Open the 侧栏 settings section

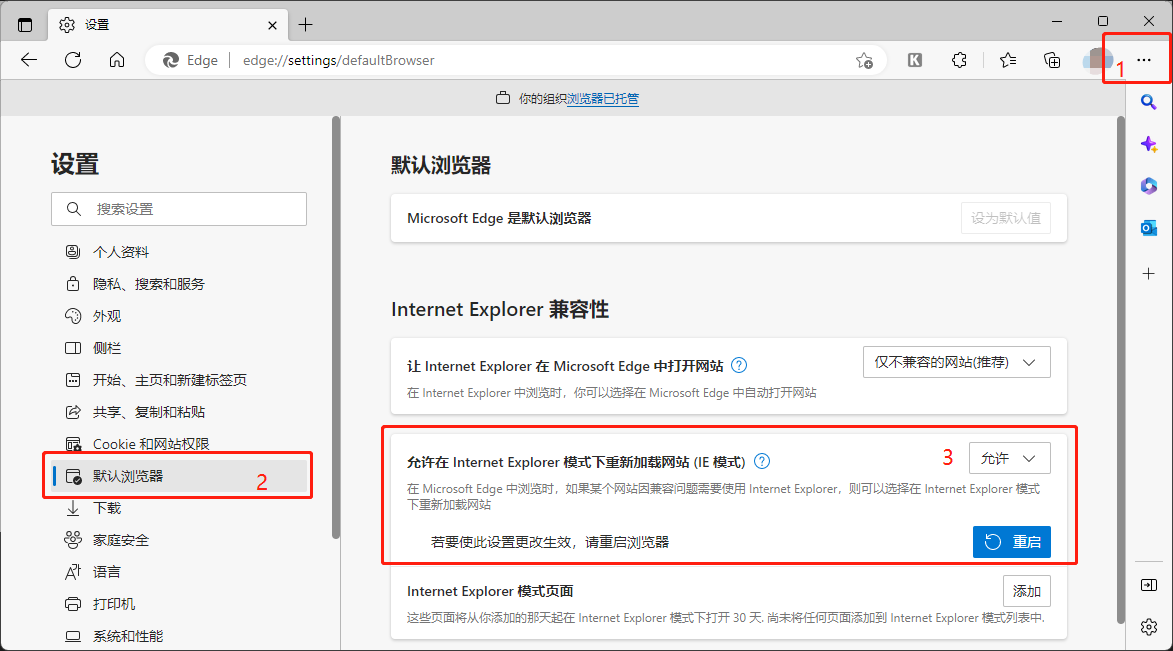106,349
